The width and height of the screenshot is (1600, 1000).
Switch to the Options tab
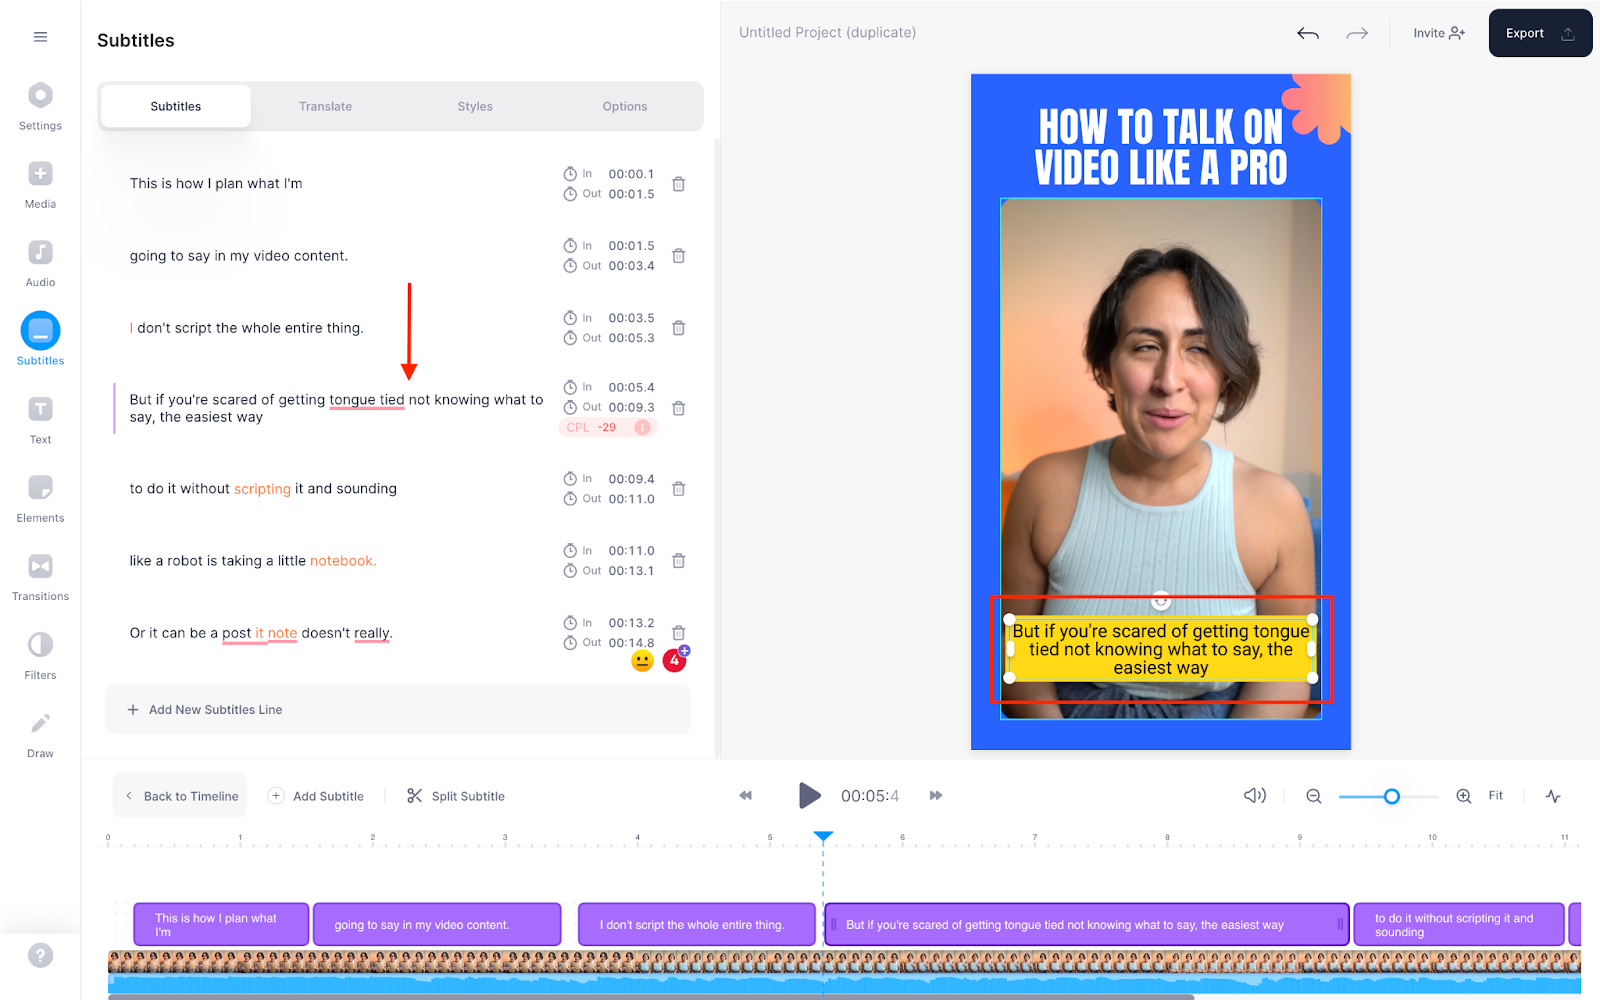[625, 106]
